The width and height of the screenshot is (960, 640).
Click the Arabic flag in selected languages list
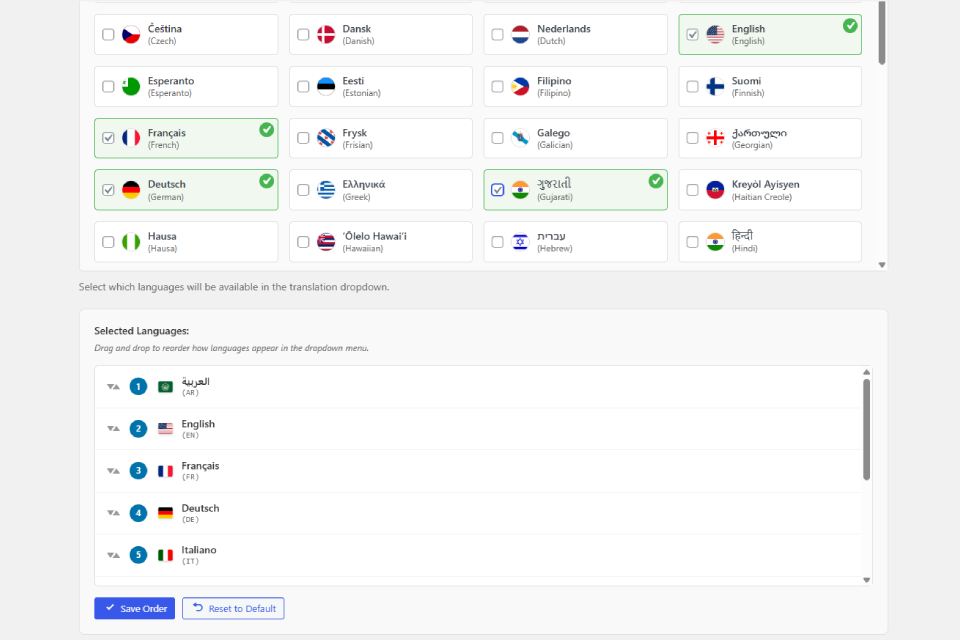(165, 386)
